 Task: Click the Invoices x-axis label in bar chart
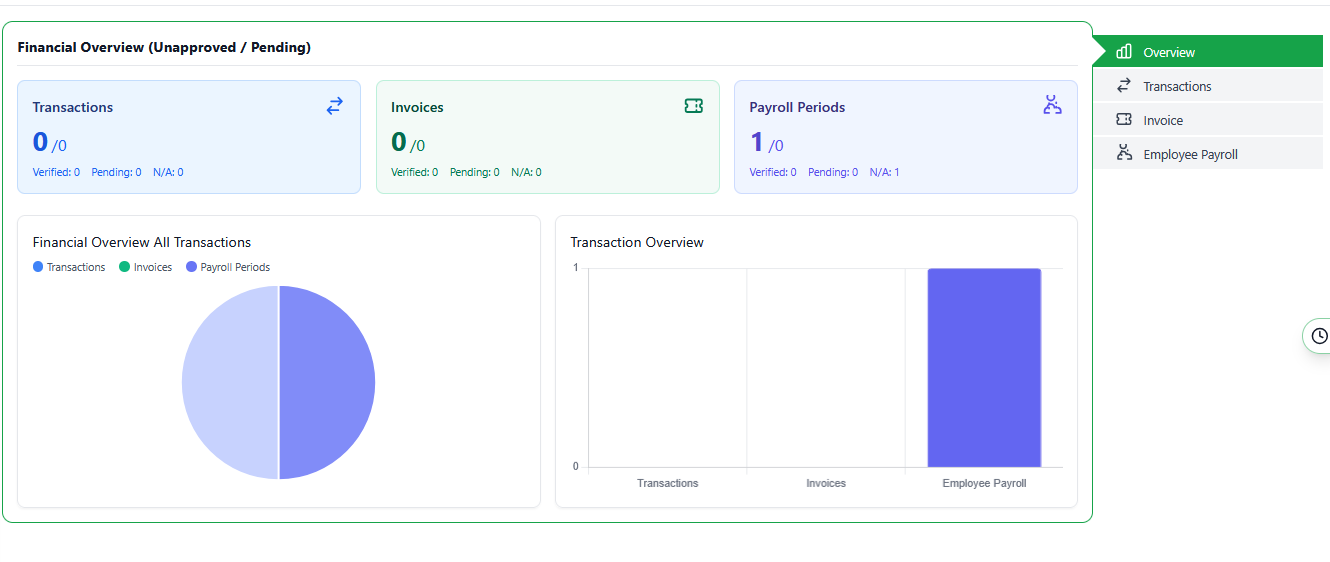[826, 483]
